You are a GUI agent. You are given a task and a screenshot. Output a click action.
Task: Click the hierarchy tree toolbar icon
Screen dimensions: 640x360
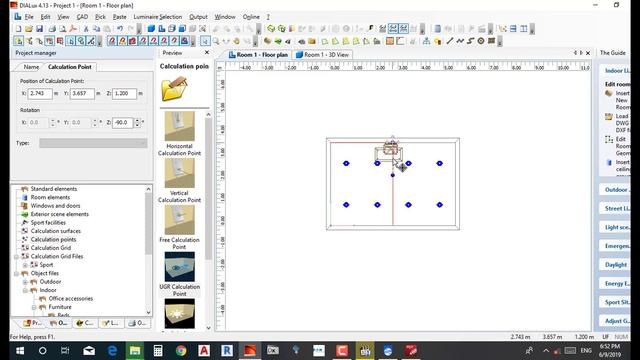426,41
